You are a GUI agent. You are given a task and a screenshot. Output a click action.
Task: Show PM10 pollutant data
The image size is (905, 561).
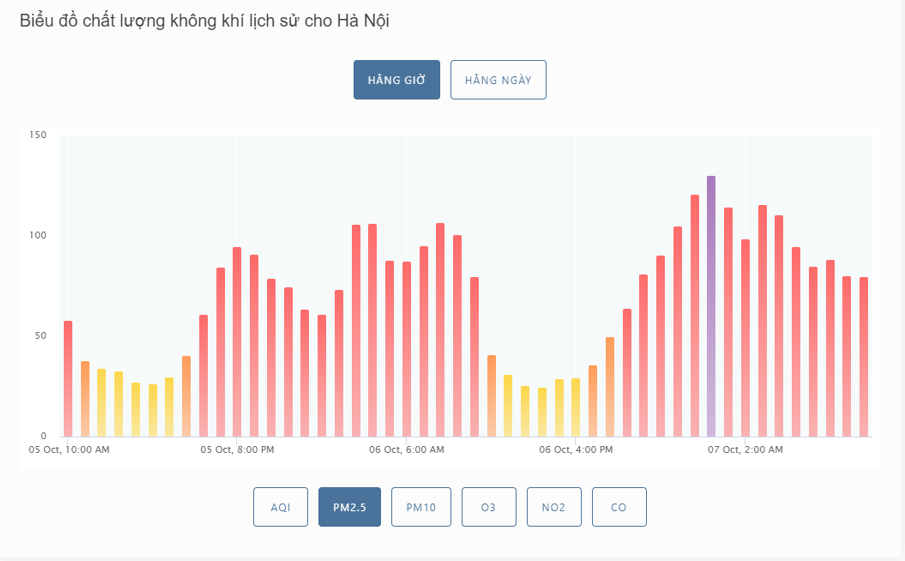[x=421, y=507]
